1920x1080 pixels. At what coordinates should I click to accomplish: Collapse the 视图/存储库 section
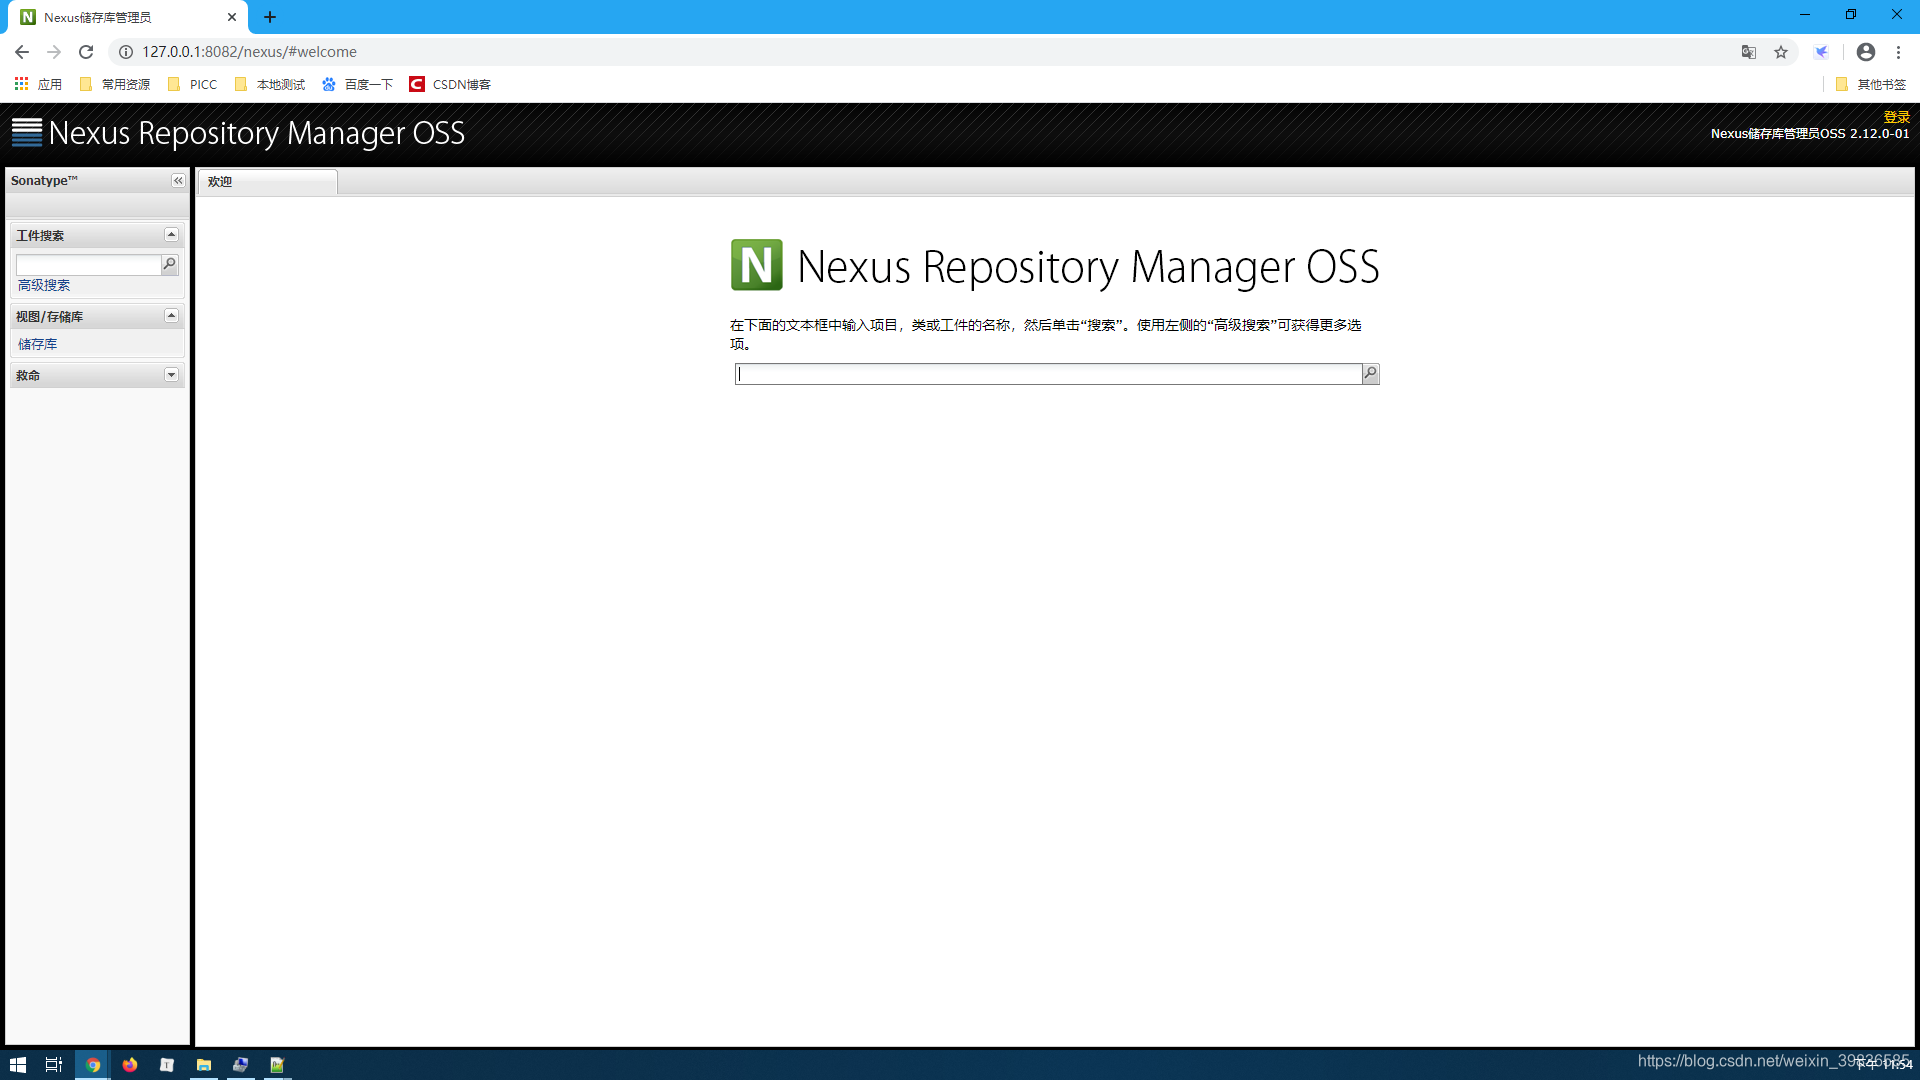click(x=171, y=315)
